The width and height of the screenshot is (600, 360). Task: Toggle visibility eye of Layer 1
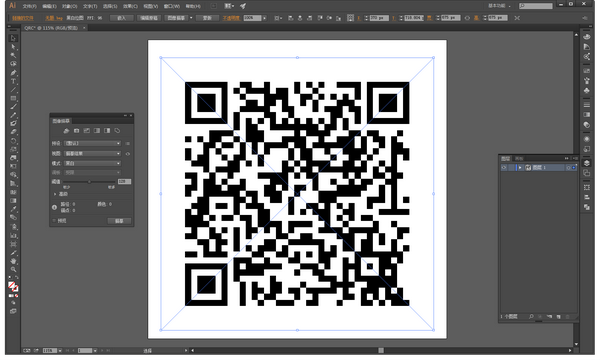pyautogui.click(x=504, y=168)
